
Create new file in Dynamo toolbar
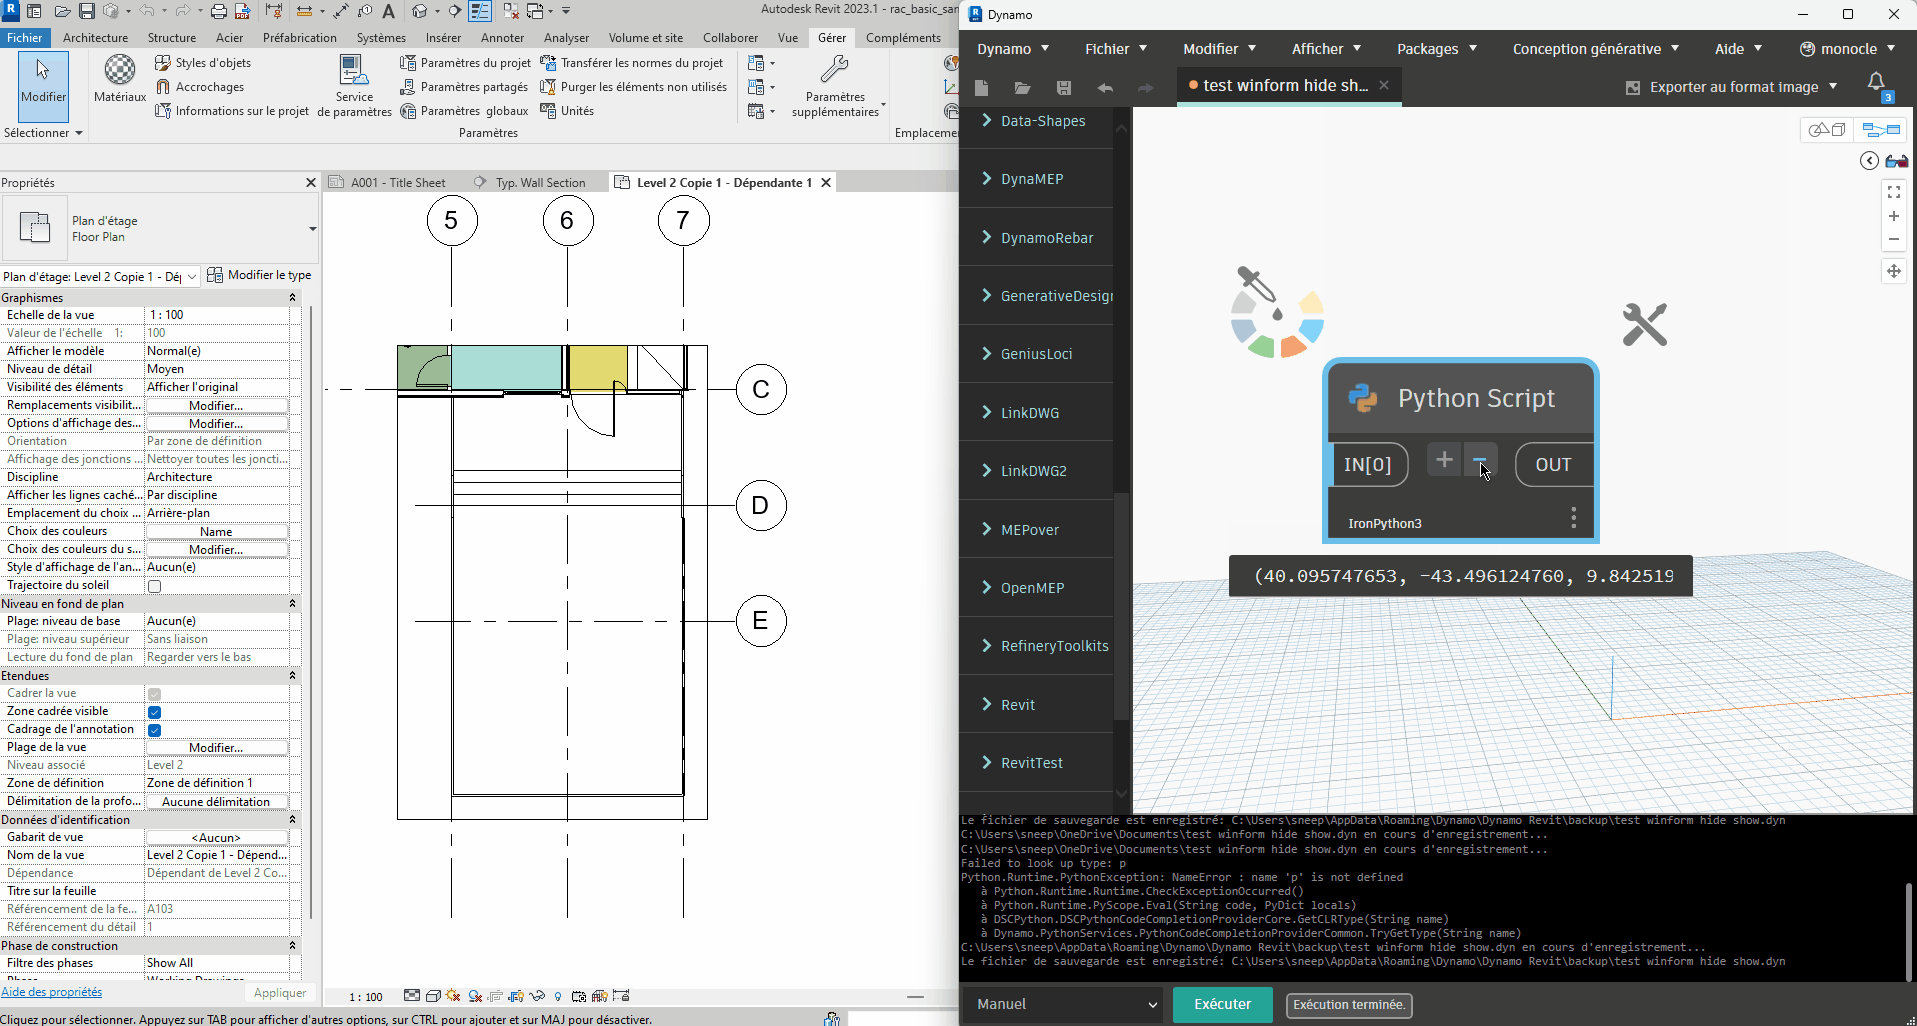coord(981,88)
